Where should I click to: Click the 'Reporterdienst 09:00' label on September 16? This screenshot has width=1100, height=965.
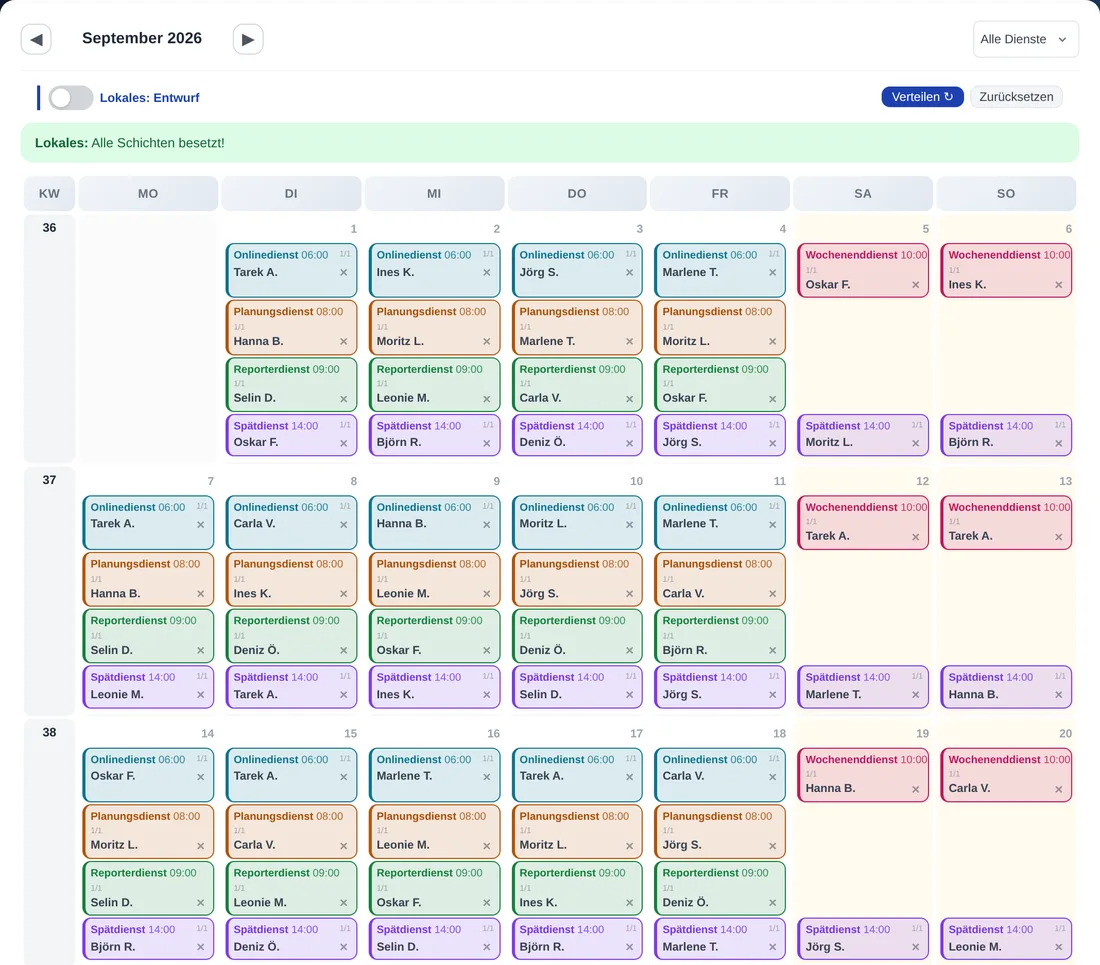pyautogui.click(x=429, y=873)
